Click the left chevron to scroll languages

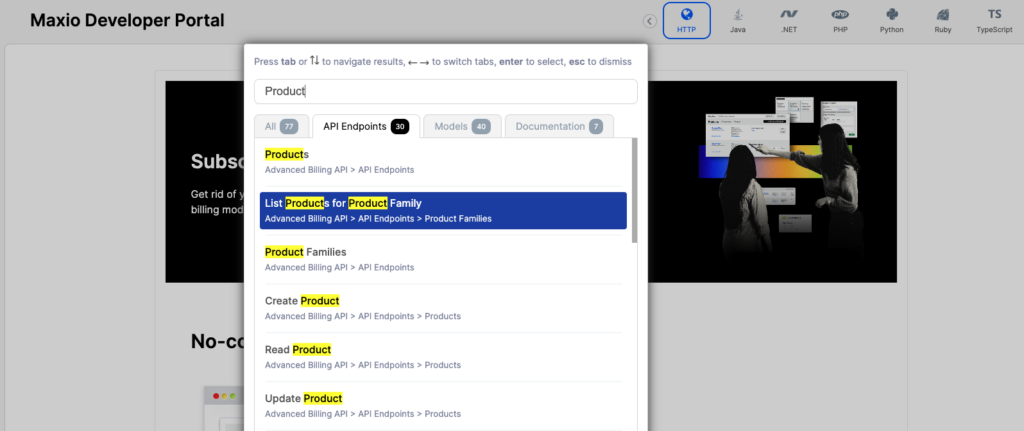click(649, 21)
